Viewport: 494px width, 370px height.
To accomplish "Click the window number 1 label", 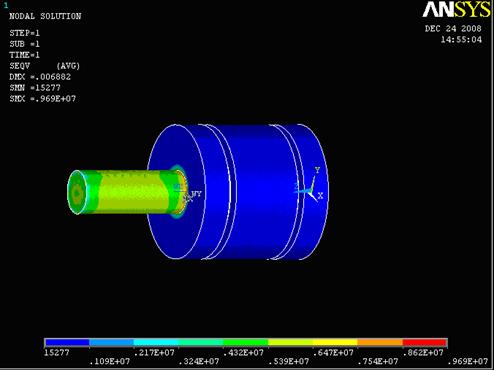I will 6,6.
